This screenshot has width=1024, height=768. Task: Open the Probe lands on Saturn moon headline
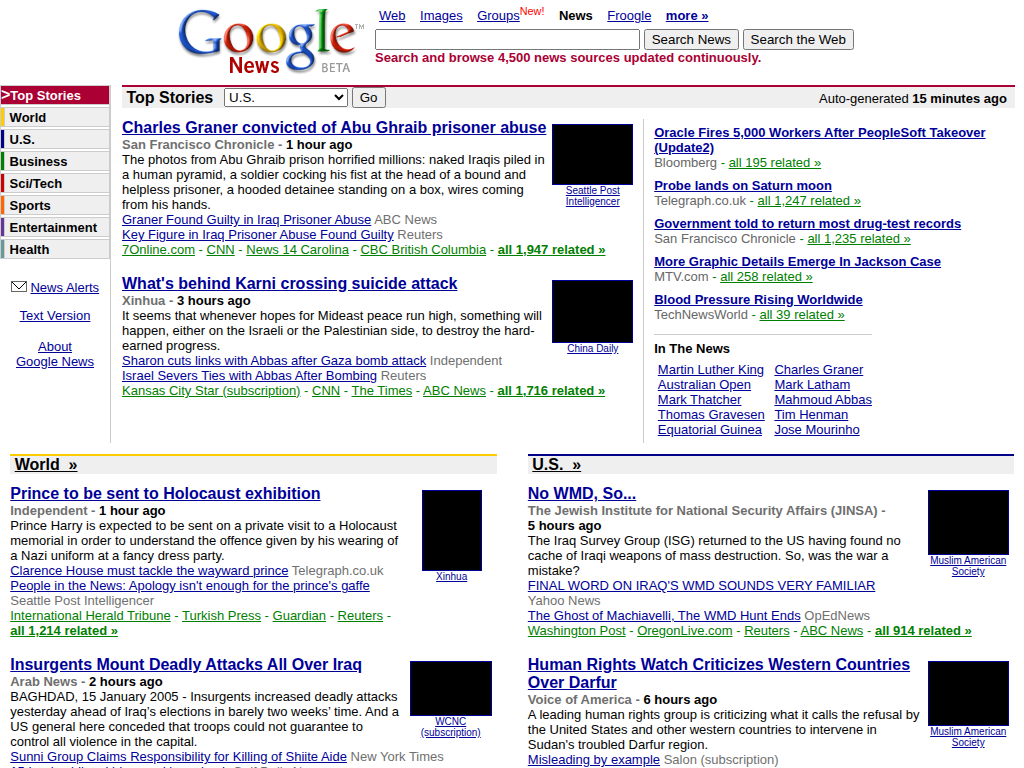[743, 185]
